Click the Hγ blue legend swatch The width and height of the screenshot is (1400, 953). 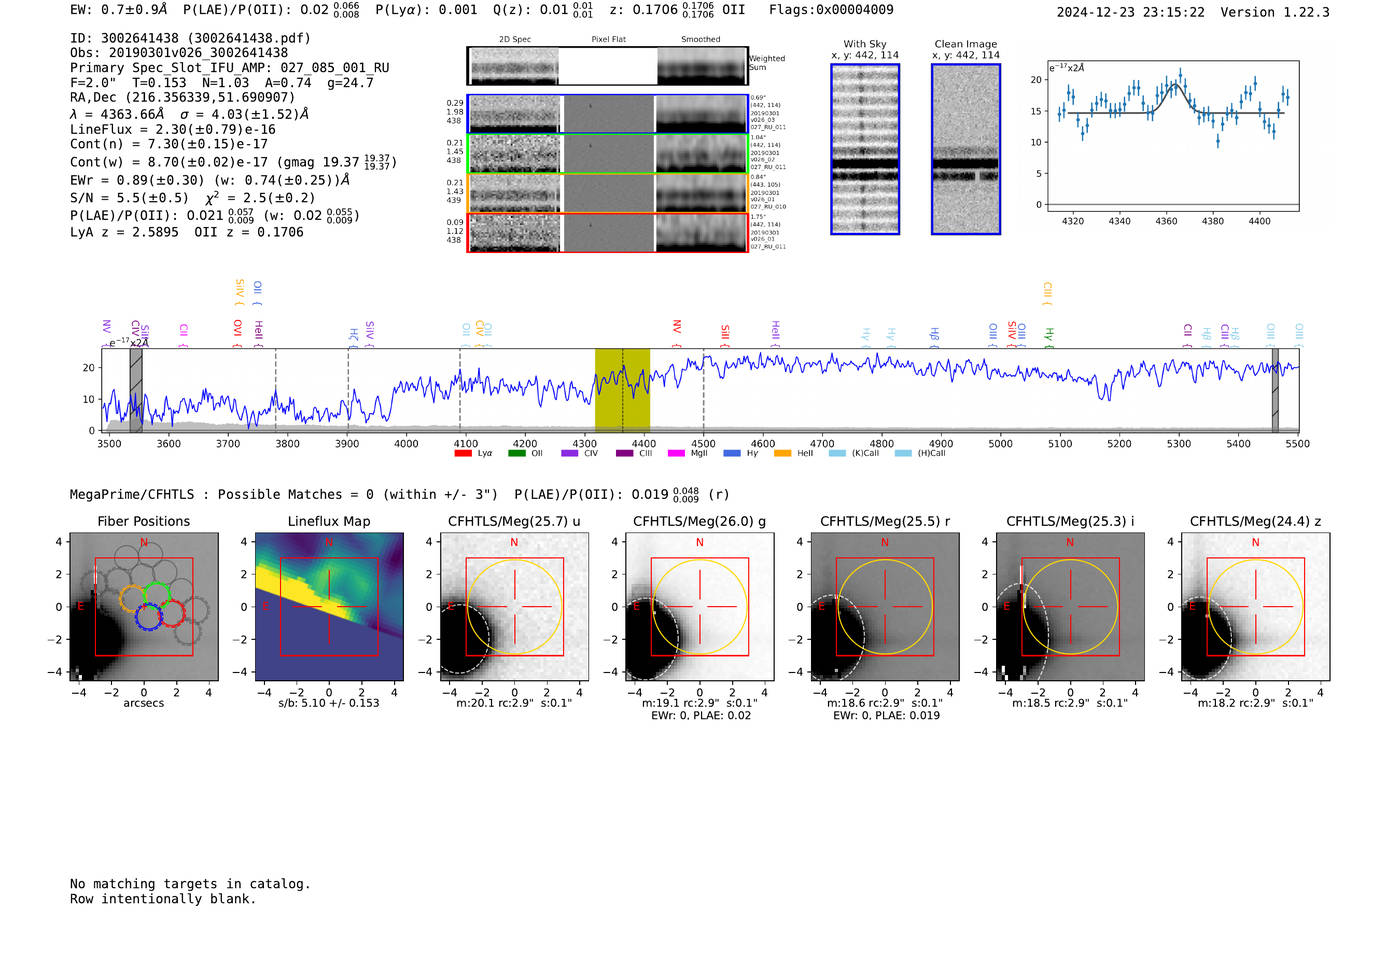coord(732,453)
